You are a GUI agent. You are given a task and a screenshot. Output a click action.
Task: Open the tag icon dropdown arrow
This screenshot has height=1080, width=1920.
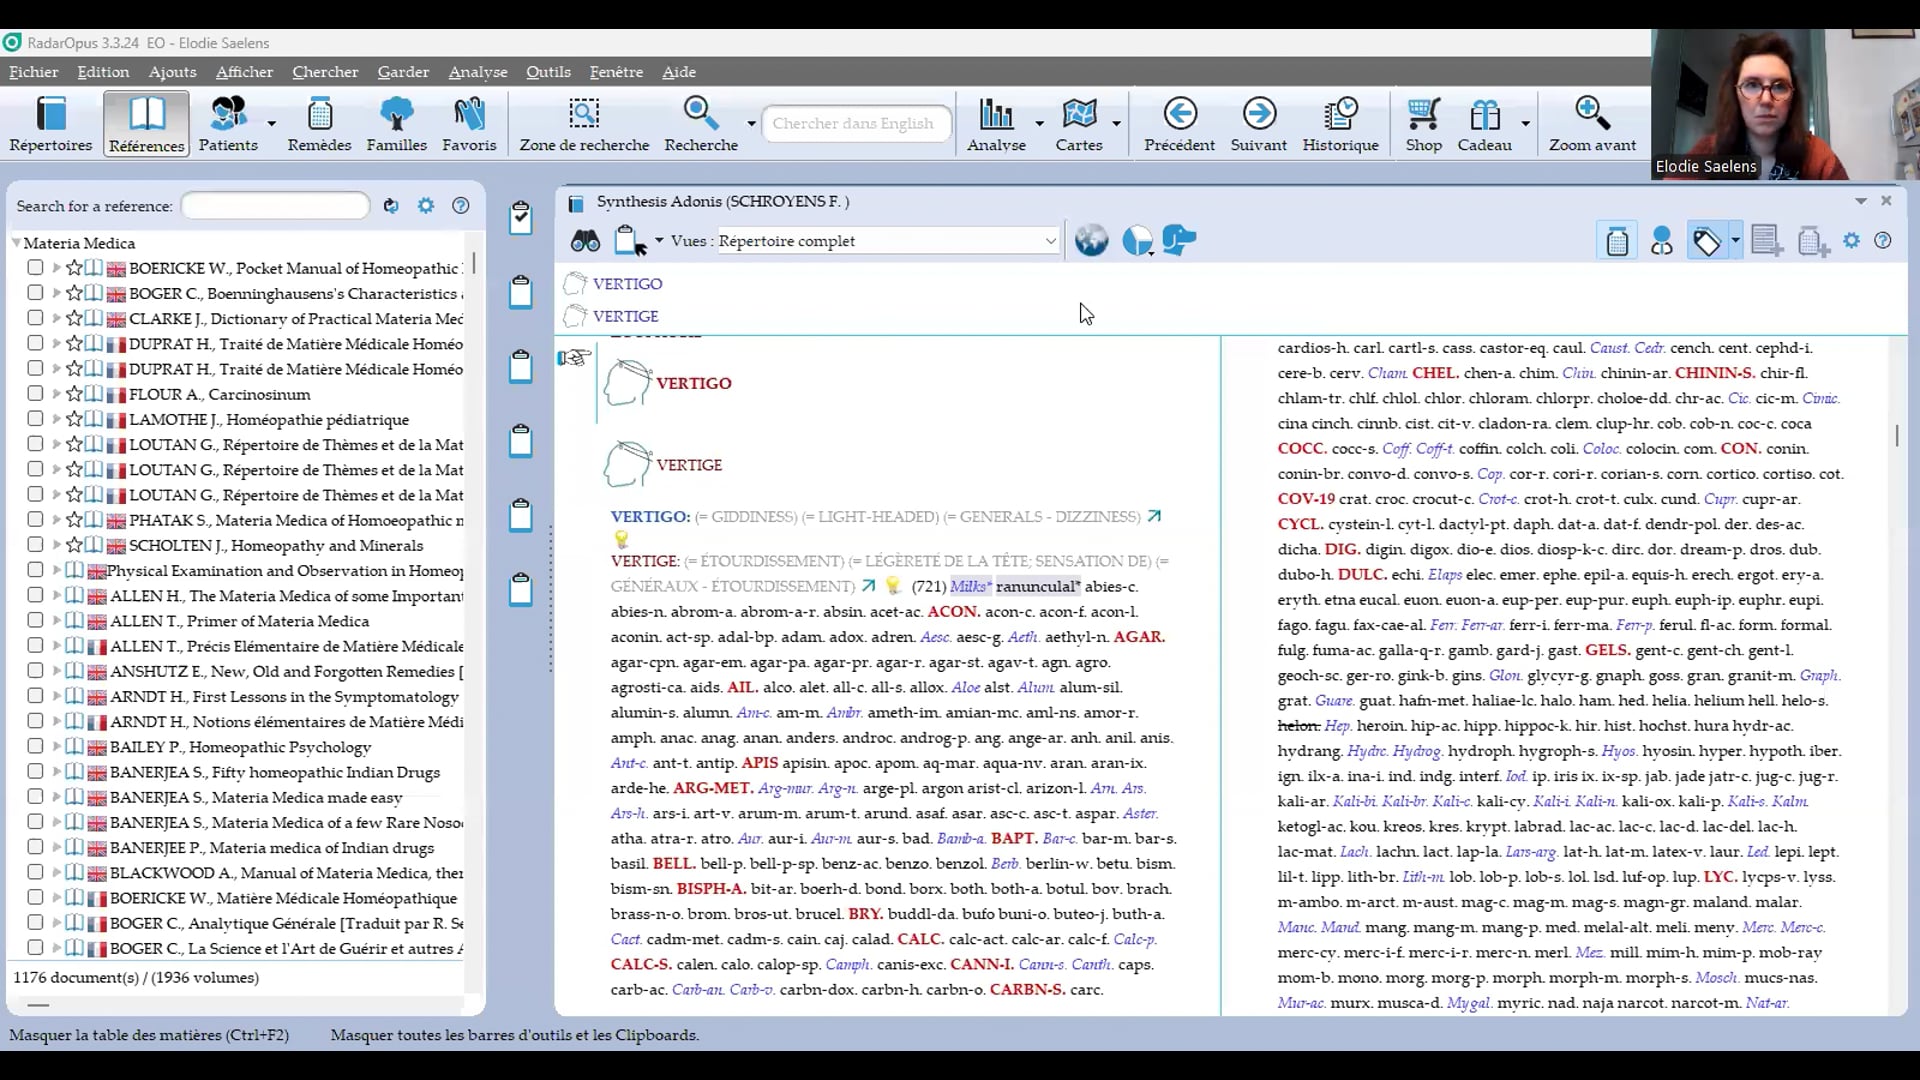point(1735,241)
